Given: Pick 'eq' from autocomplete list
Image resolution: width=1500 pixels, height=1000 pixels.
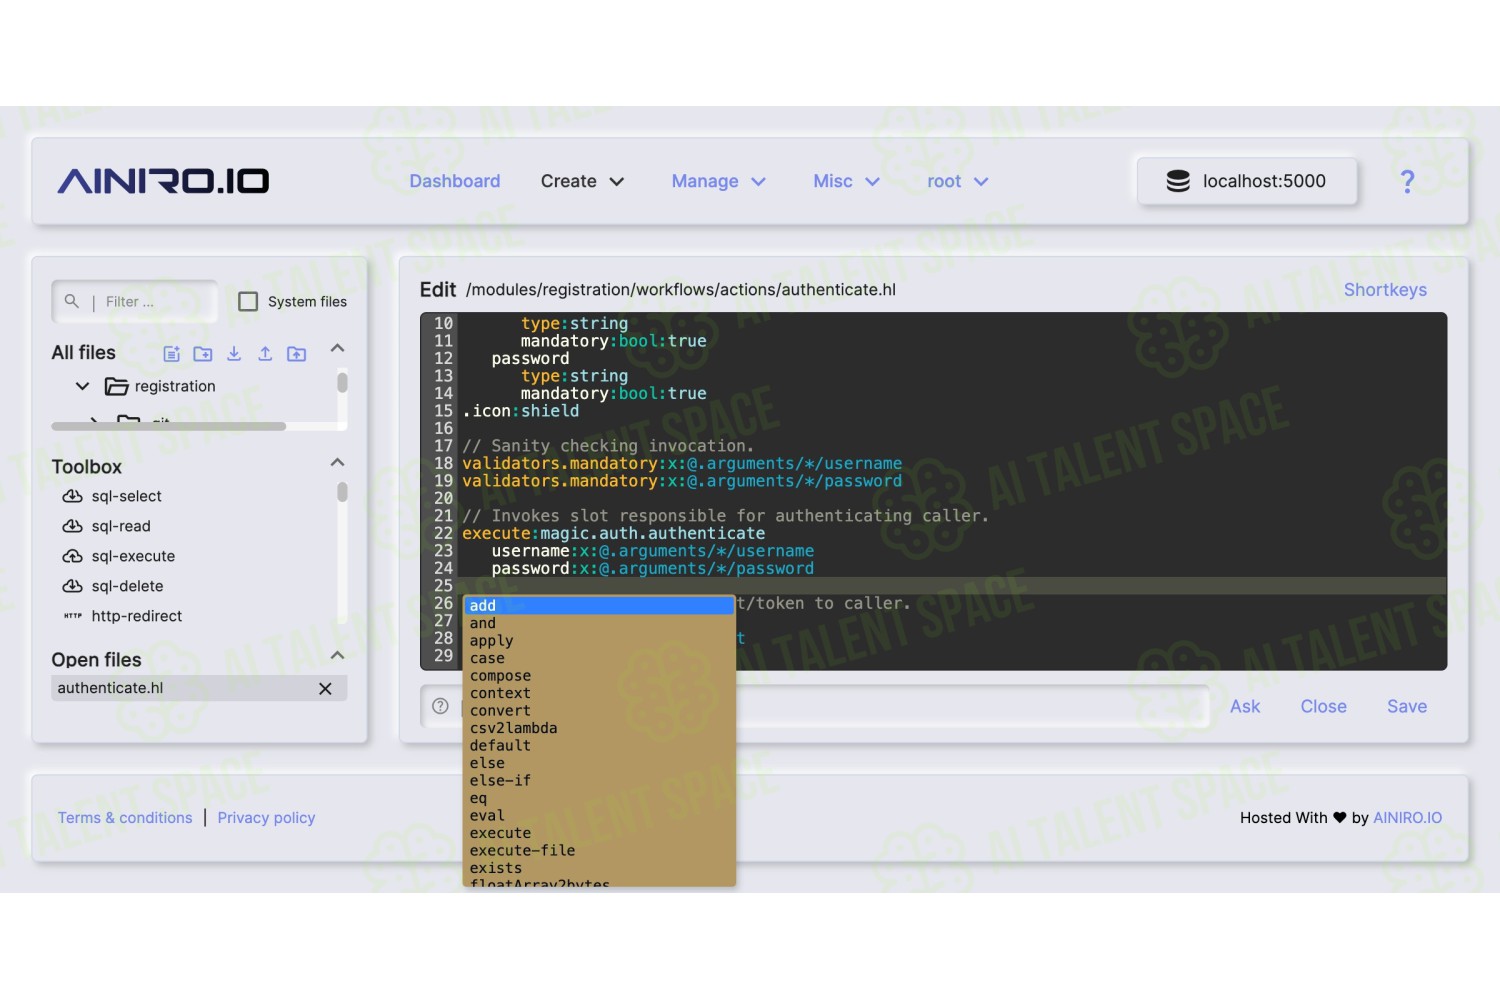Looking at the screenshot, I should (x=600, y=798).
